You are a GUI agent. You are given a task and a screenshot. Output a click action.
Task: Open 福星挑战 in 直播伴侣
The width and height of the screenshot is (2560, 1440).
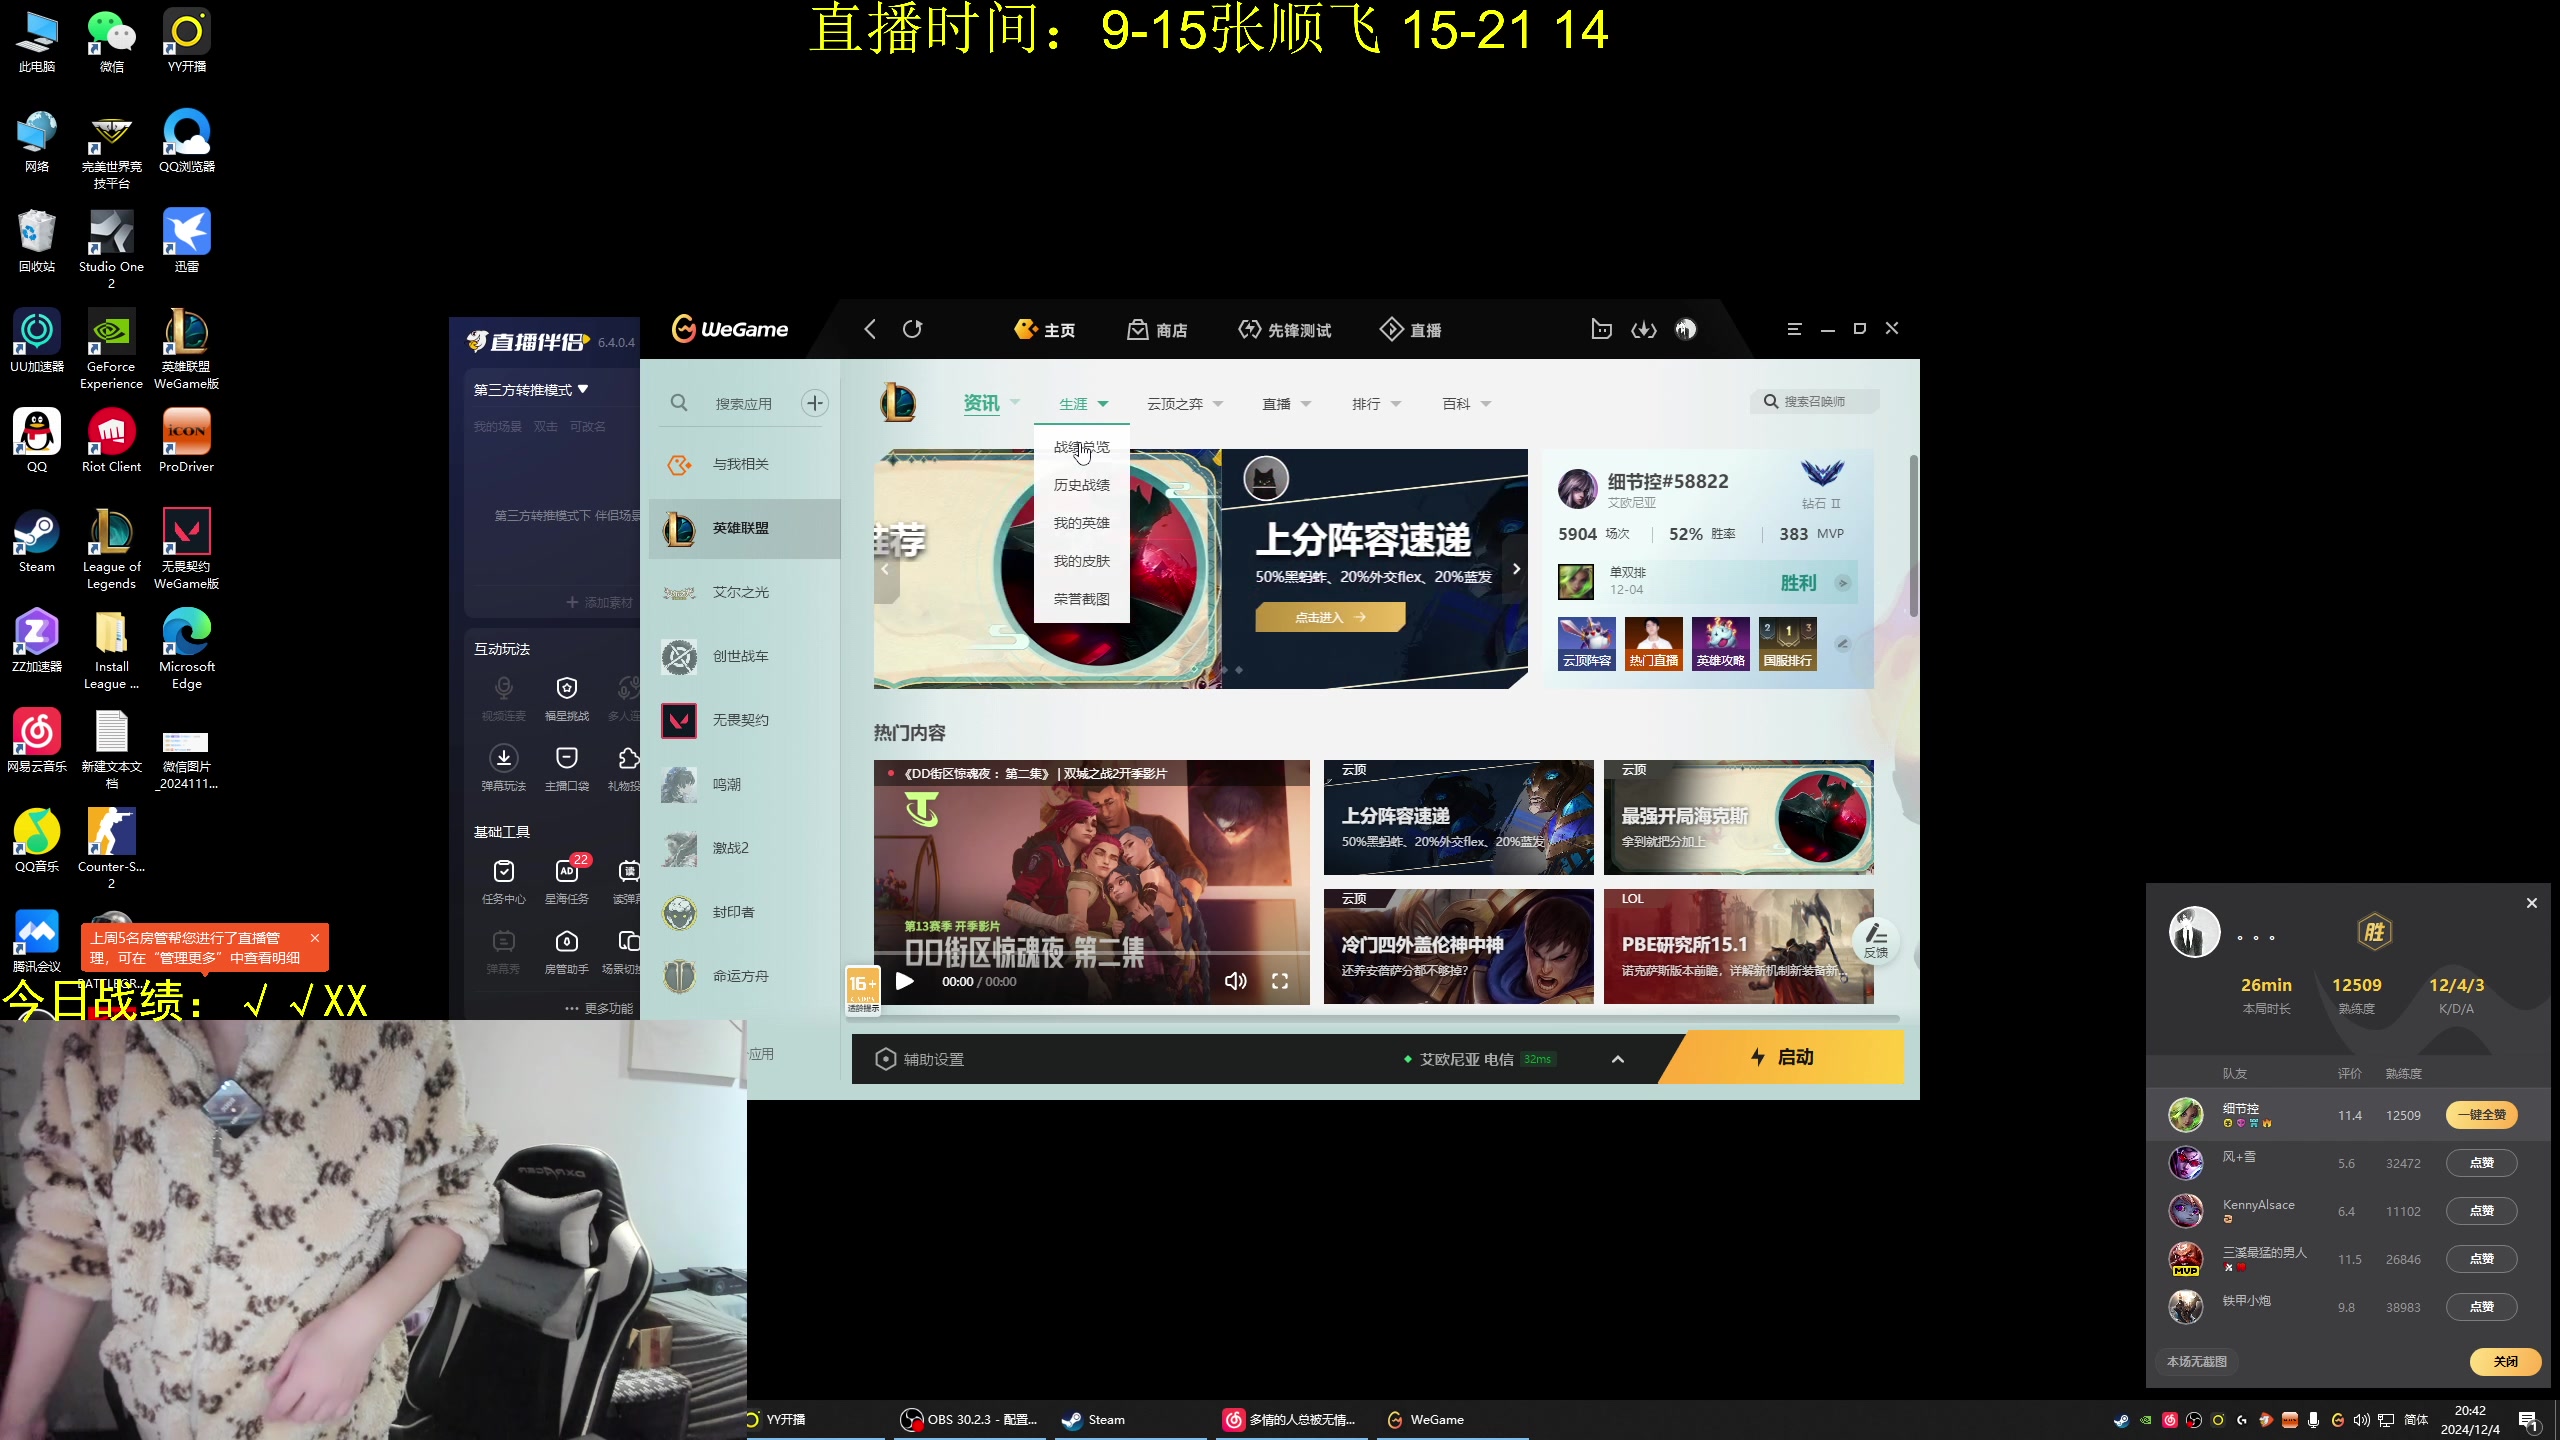pyautogui.click(x=567, y=698)
